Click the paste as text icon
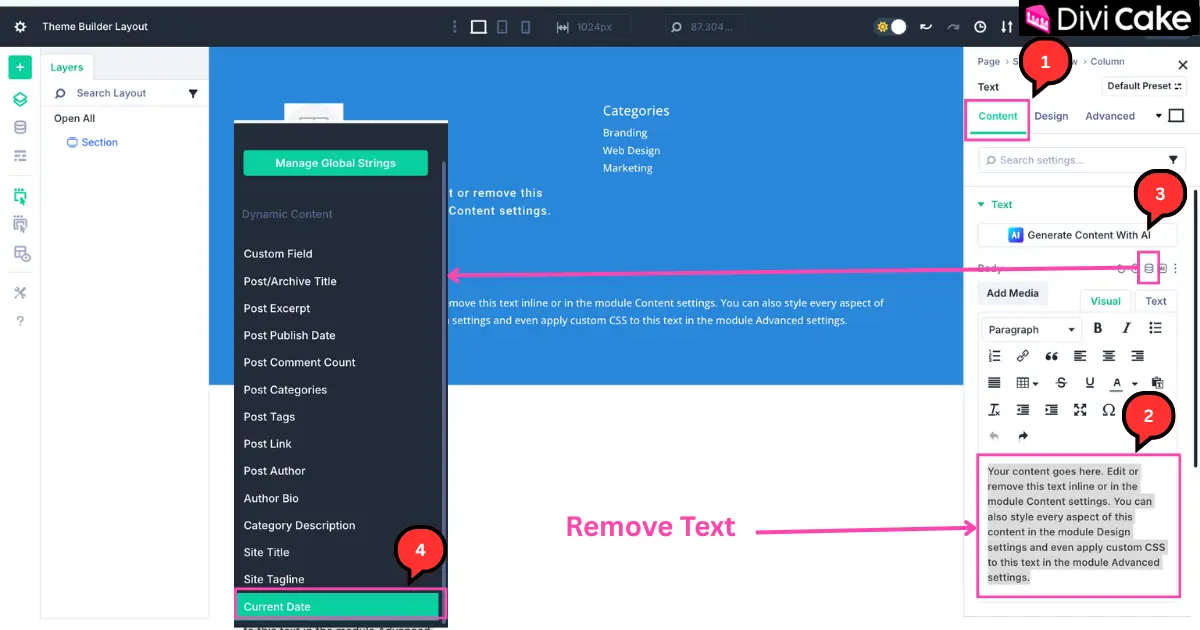This screenshot has height=630, width=1200. [1158, 383]
